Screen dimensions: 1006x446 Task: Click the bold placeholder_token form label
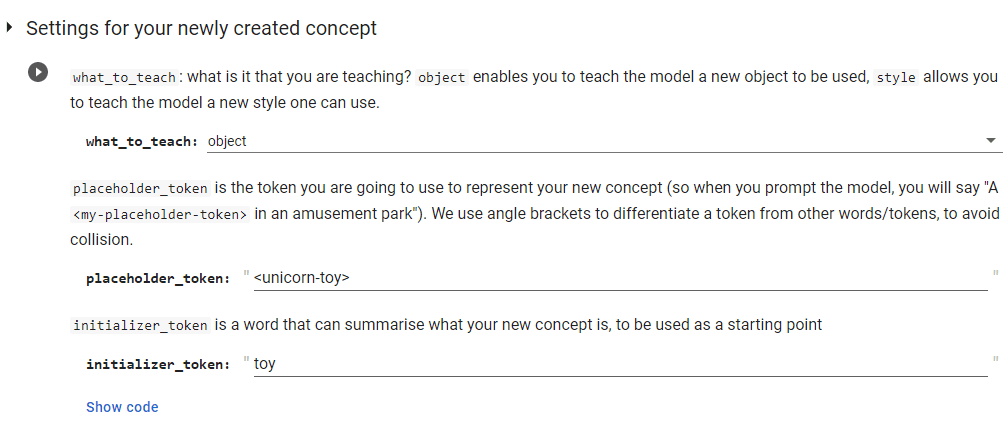(158, 279)
